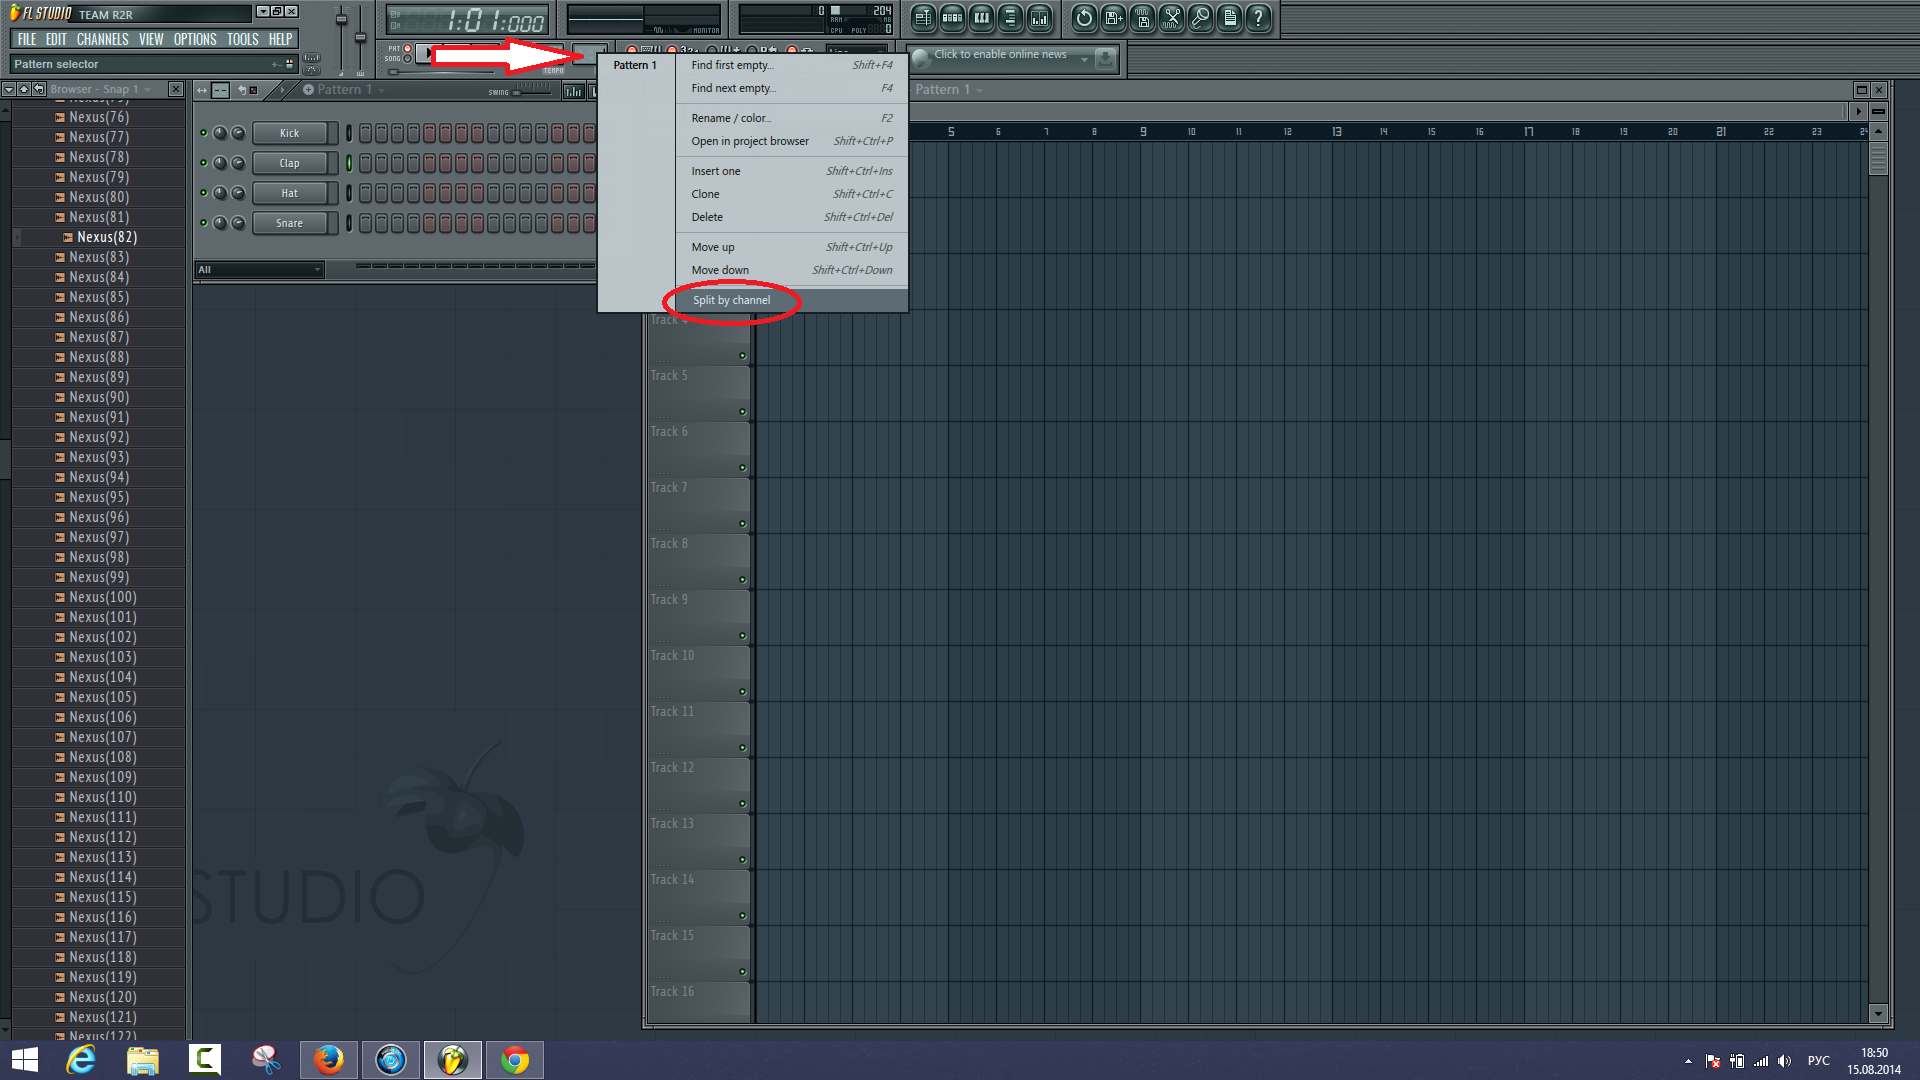Mute the Kick channel green light
The width and height of the screenshot is (1920, 1080).
point(203,133)
